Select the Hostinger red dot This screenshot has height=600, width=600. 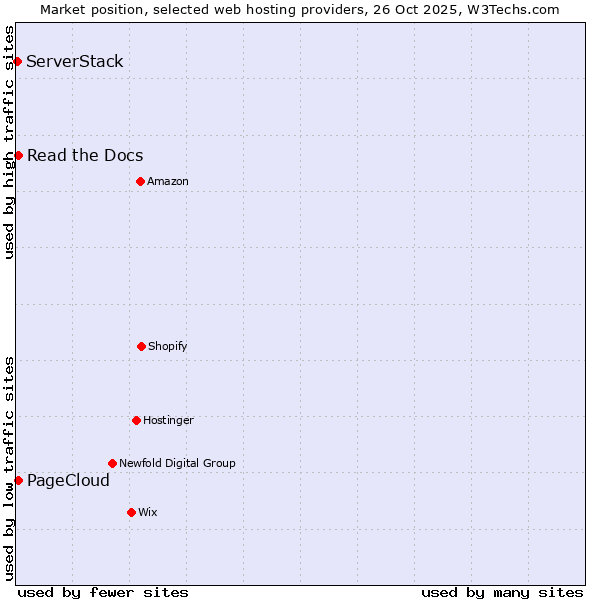point(136,420)
